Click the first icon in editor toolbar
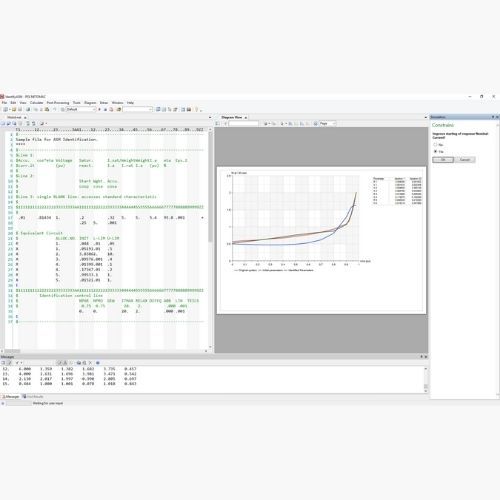The image size is (500, 500). pos(3,124)
